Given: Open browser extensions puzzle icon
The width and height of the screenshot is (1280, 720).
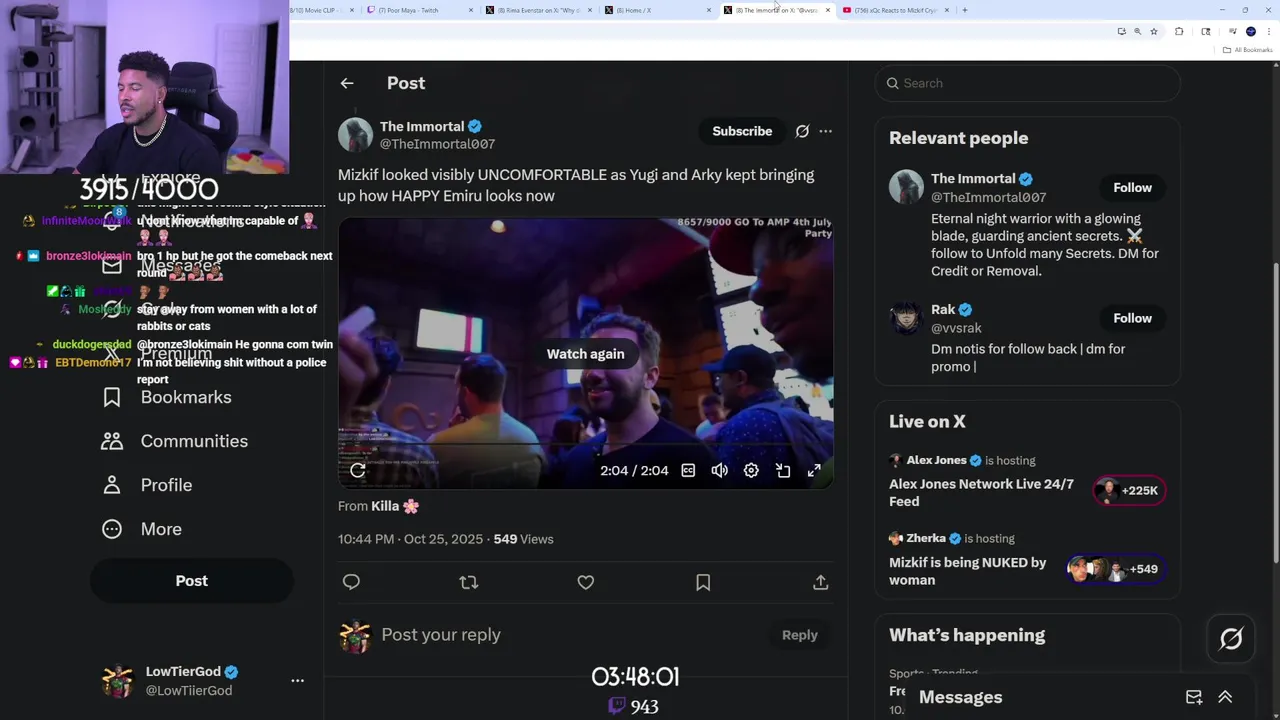Looking at the screenshot, I should [x=1179, y=31].
